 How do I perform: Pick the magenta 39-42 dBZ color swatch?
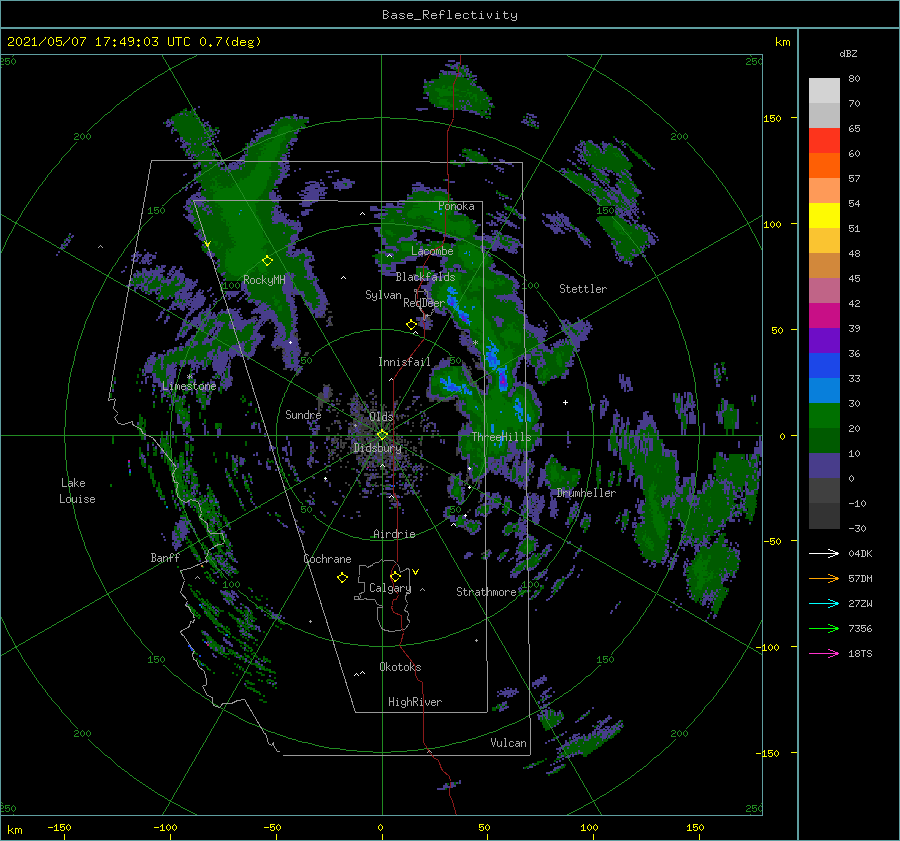point(824,315)
